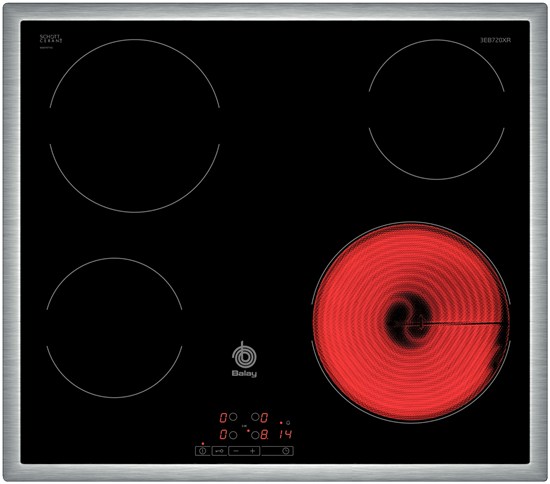The width and height of the screenshot is (550, 484).
Task: Click the red indicator above power key
Action: click(203, 444)
